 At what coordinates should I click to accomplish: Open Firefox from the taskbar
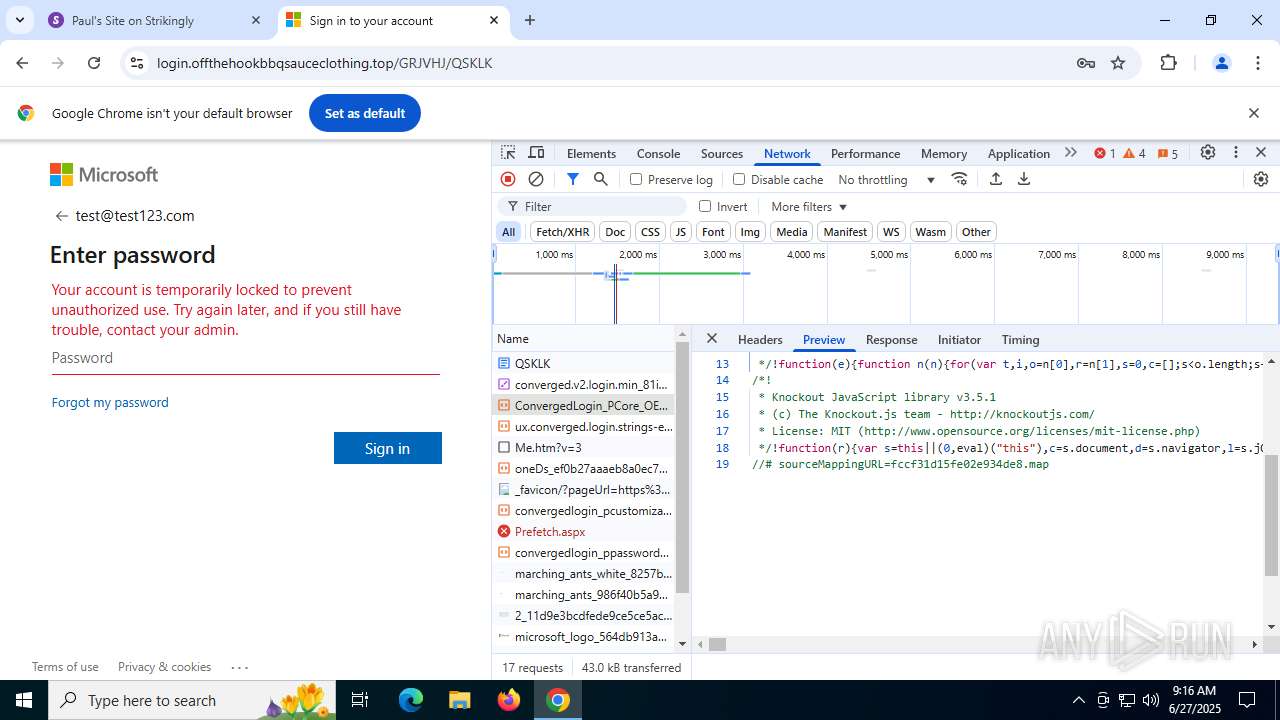pyautogui.click(x=509, y=700)
